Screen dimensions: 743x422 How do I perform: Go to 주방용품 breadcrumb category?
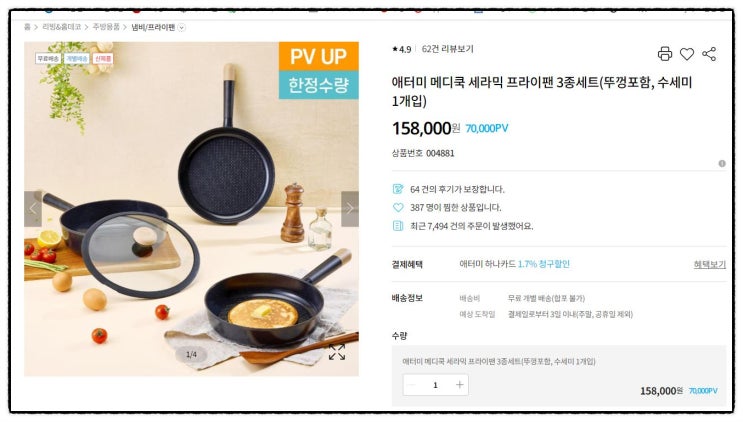click(x=106, y=27)
